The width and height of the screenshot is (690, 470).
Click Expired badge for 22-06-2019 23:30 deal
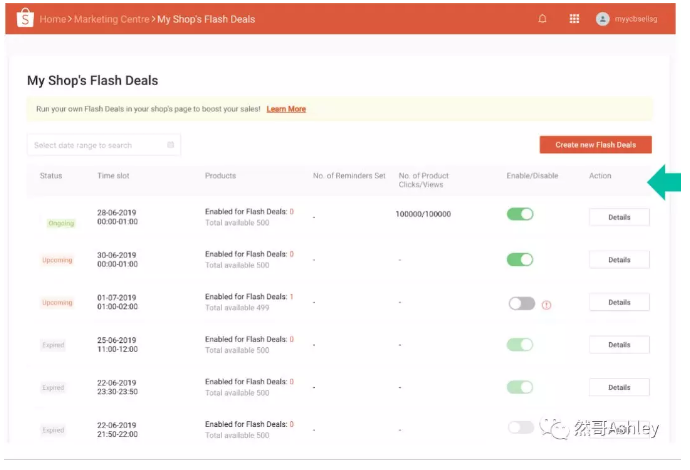coord(53,388)
